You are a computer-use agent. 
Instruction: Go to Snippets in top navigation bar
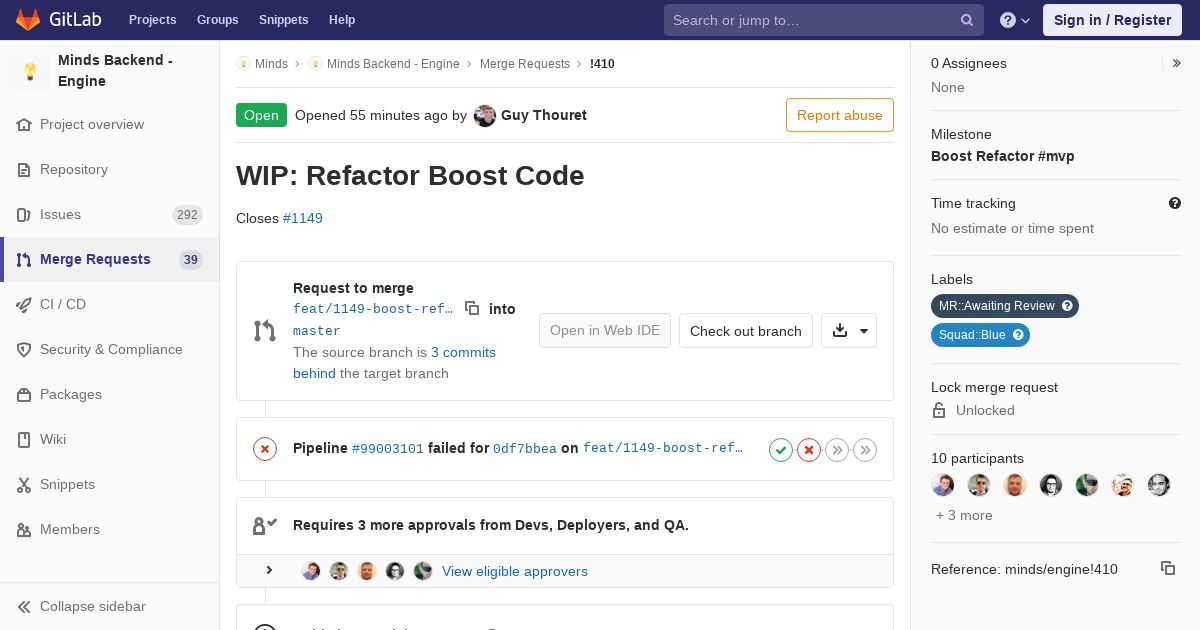click(283, 20)
